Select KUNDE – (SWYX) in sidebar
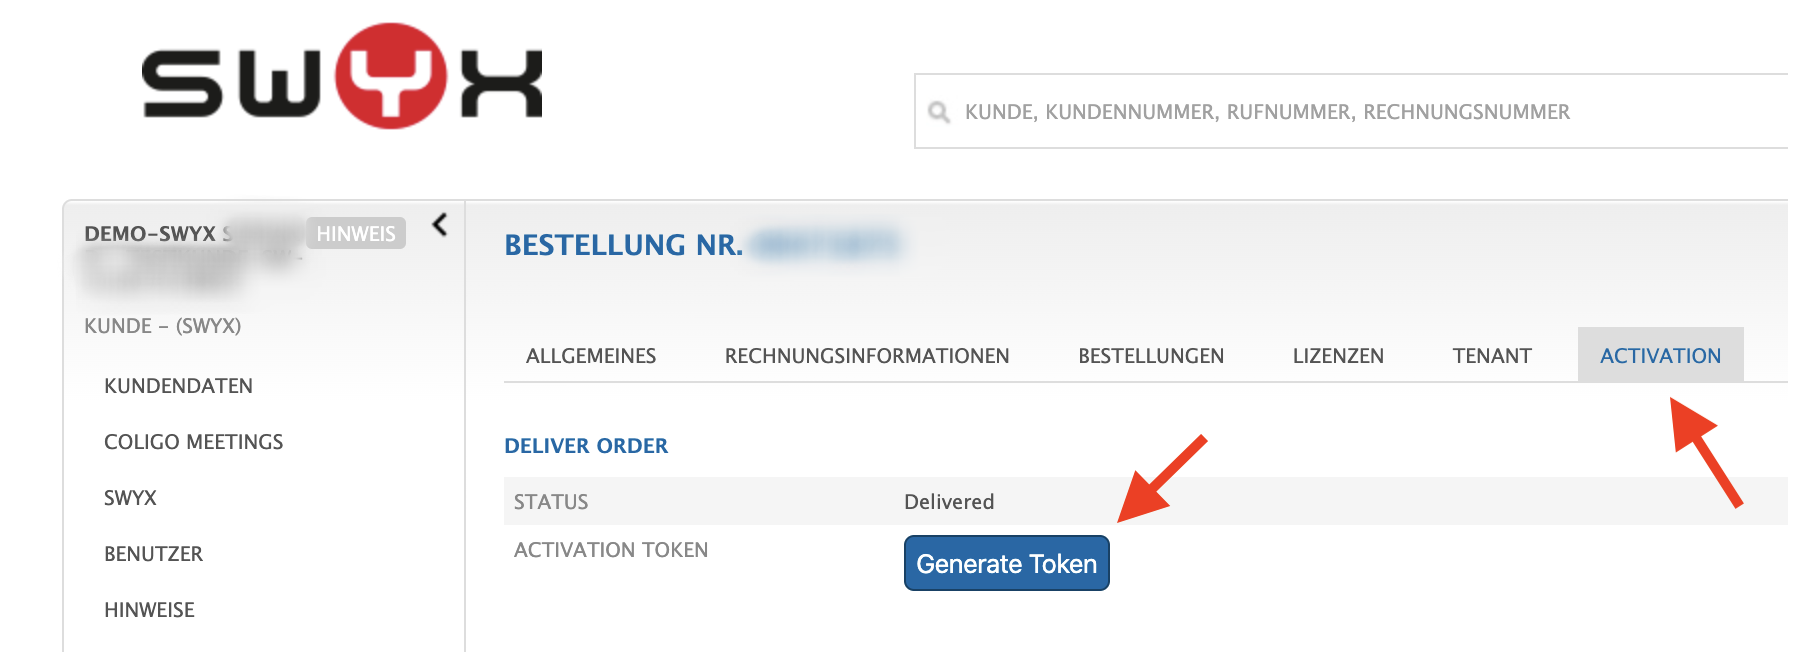 click(162, 326)
